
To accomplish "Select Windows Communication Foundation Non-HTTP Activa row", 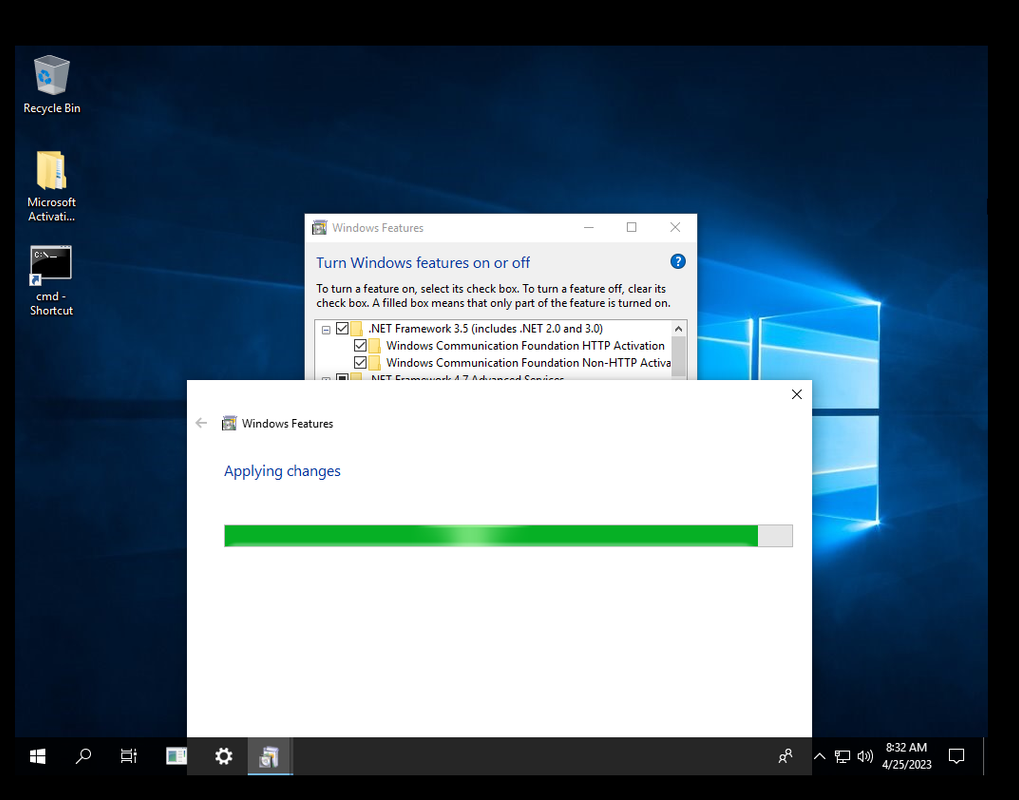I will [528, 362].
